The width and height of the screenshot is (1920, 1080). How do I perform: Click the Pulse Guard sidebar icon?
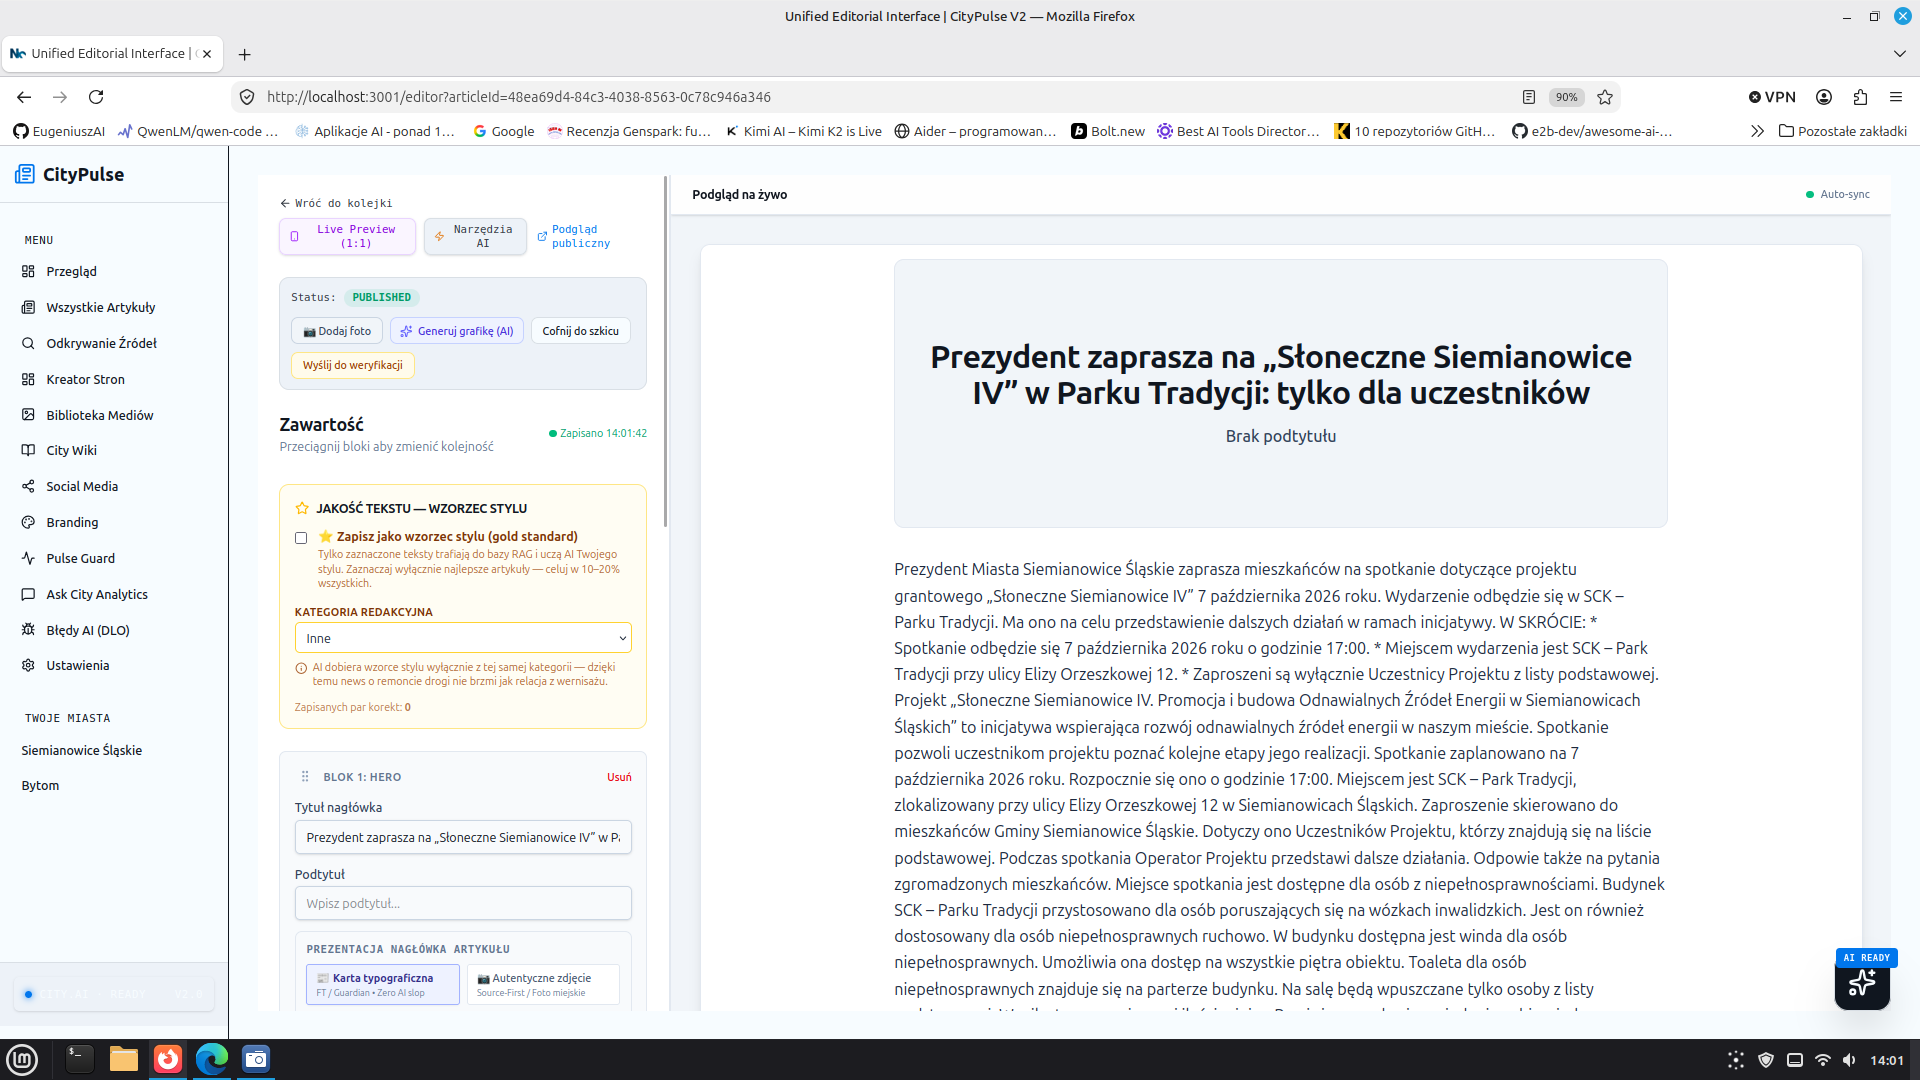[28, 558]
